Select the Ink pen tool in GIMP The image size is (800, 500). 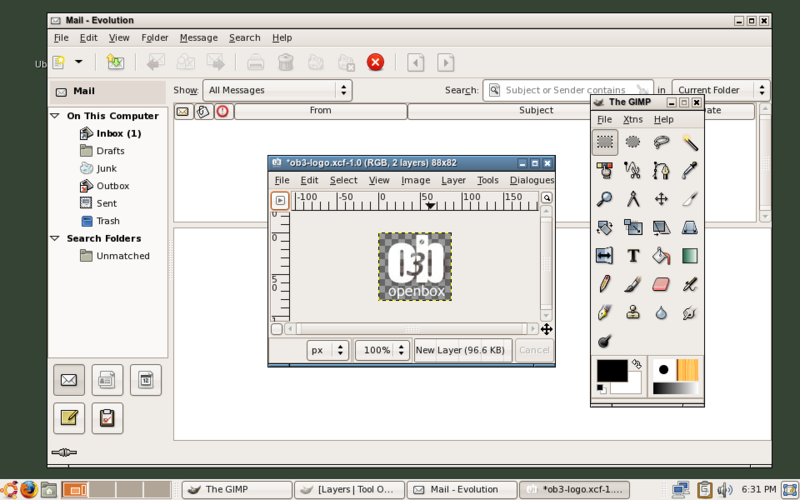coord(605,312)
